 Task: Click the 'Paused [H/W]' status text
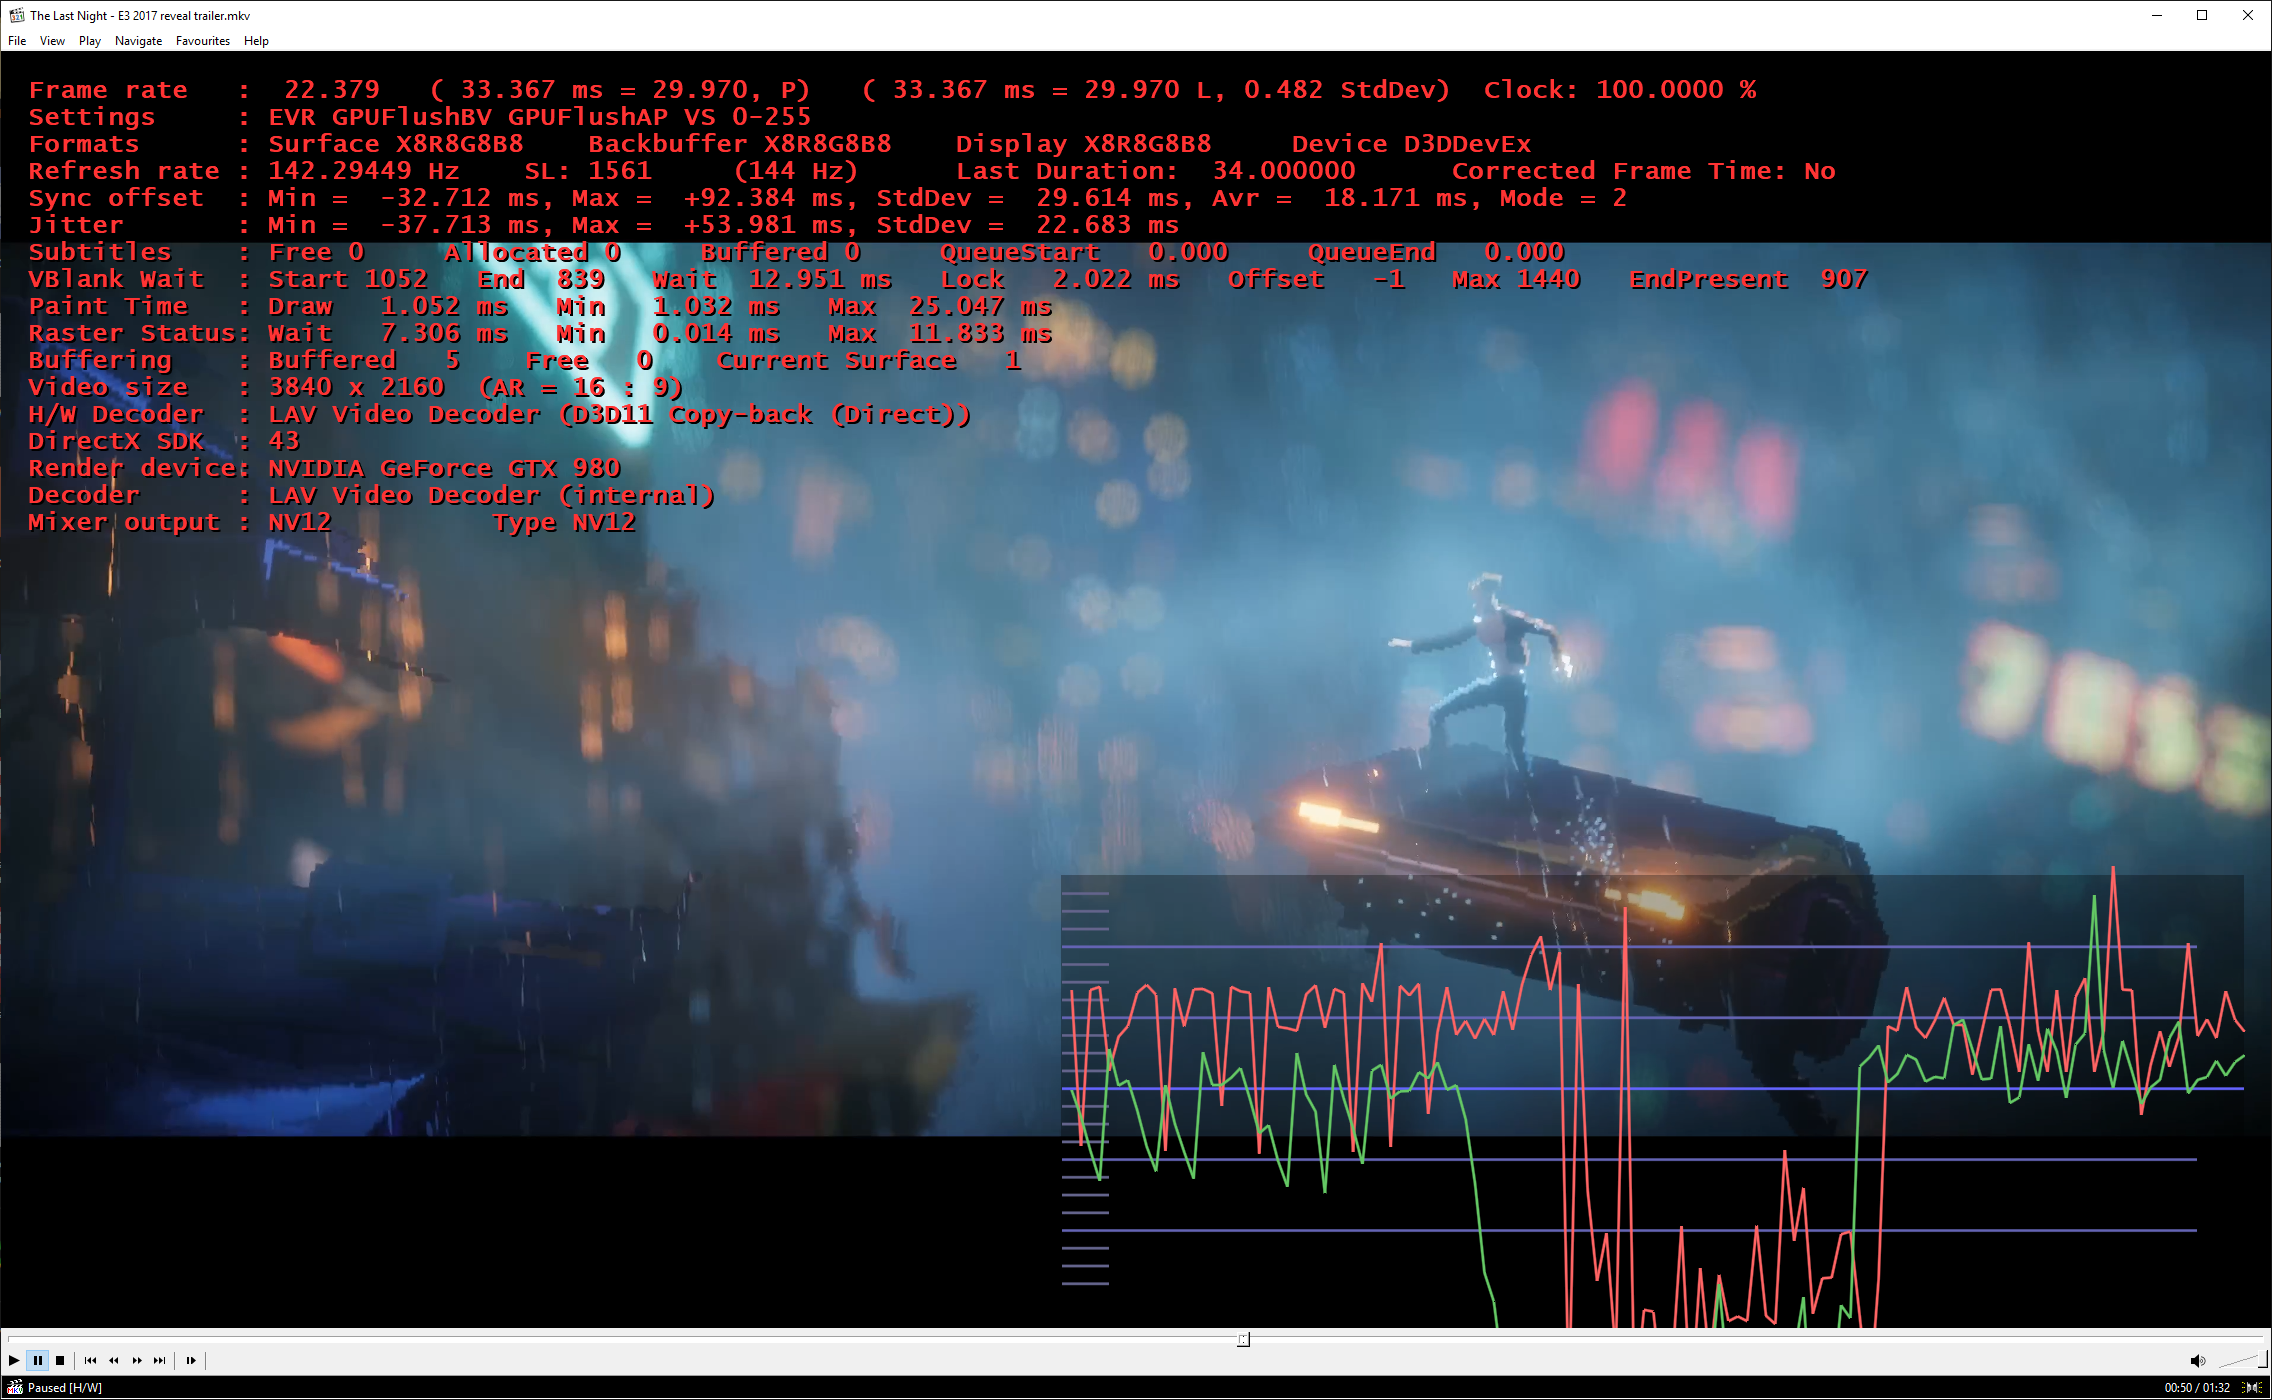click(x=65, y=1387)
